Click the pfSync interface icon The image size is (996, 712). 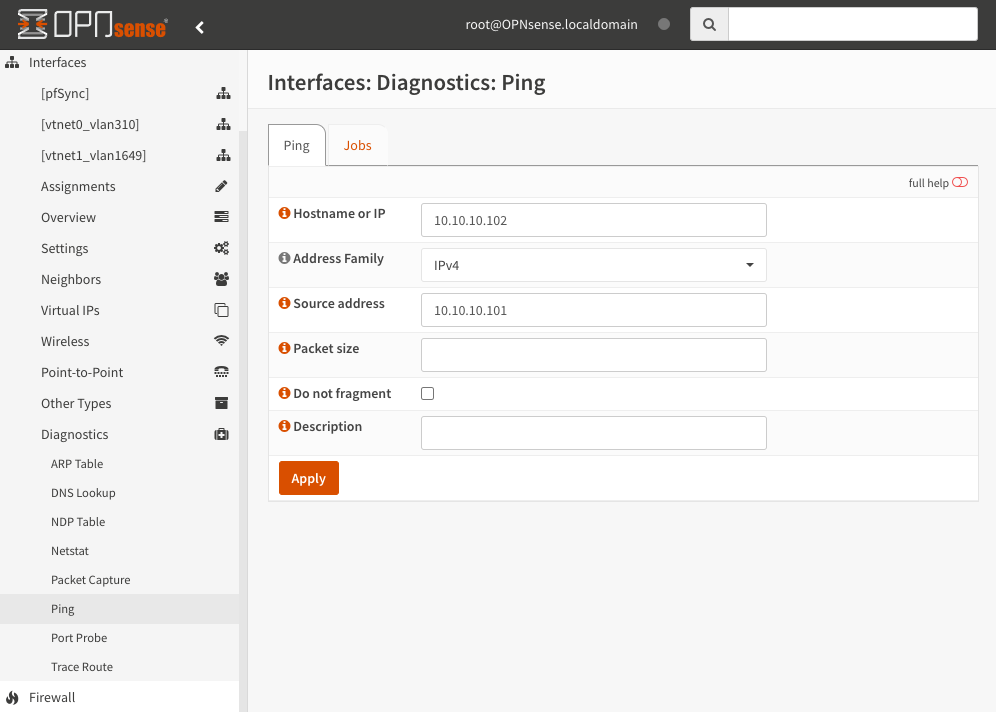point(223,93)
